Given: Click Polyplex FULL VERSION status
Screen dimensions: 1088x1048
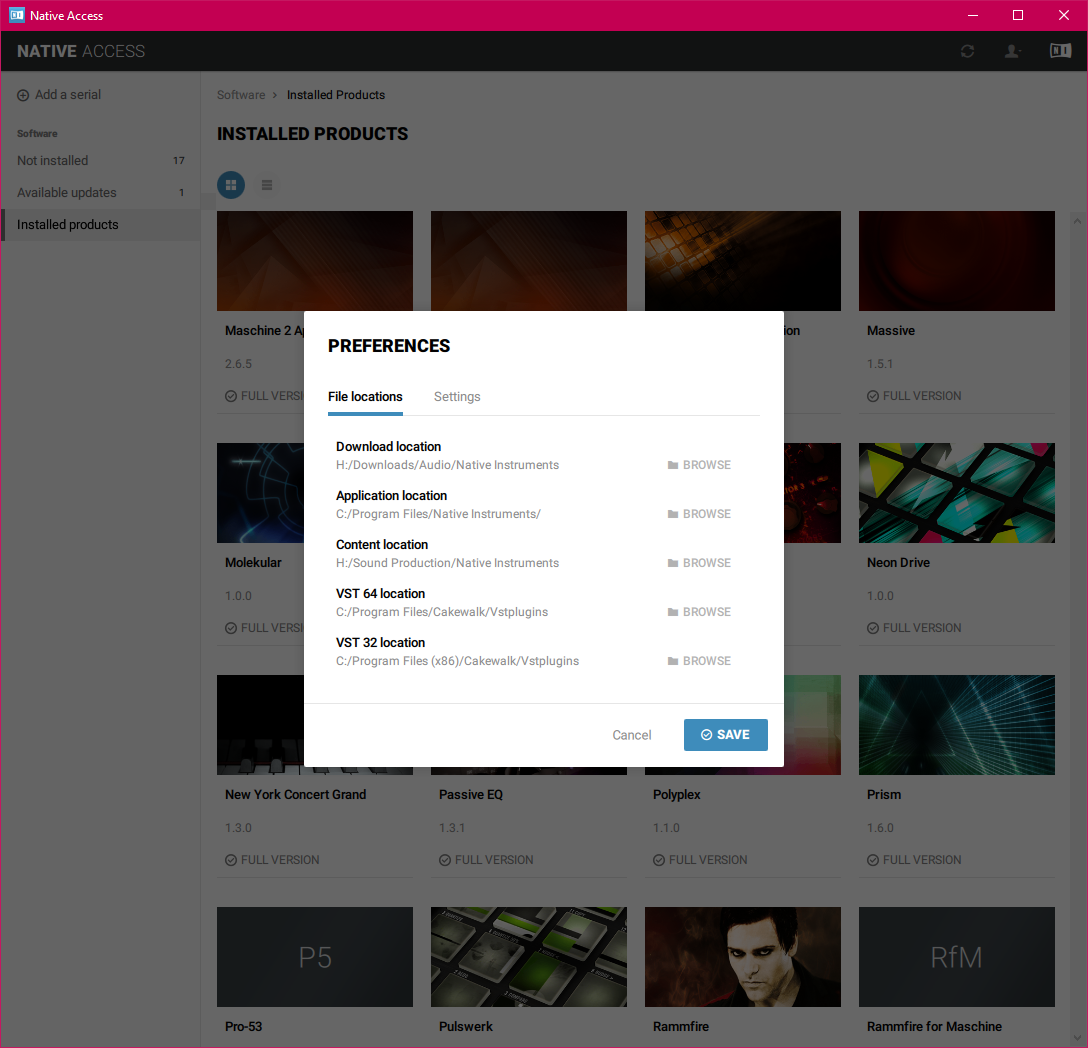Looking at the screenshot, I should coord(700,860).
